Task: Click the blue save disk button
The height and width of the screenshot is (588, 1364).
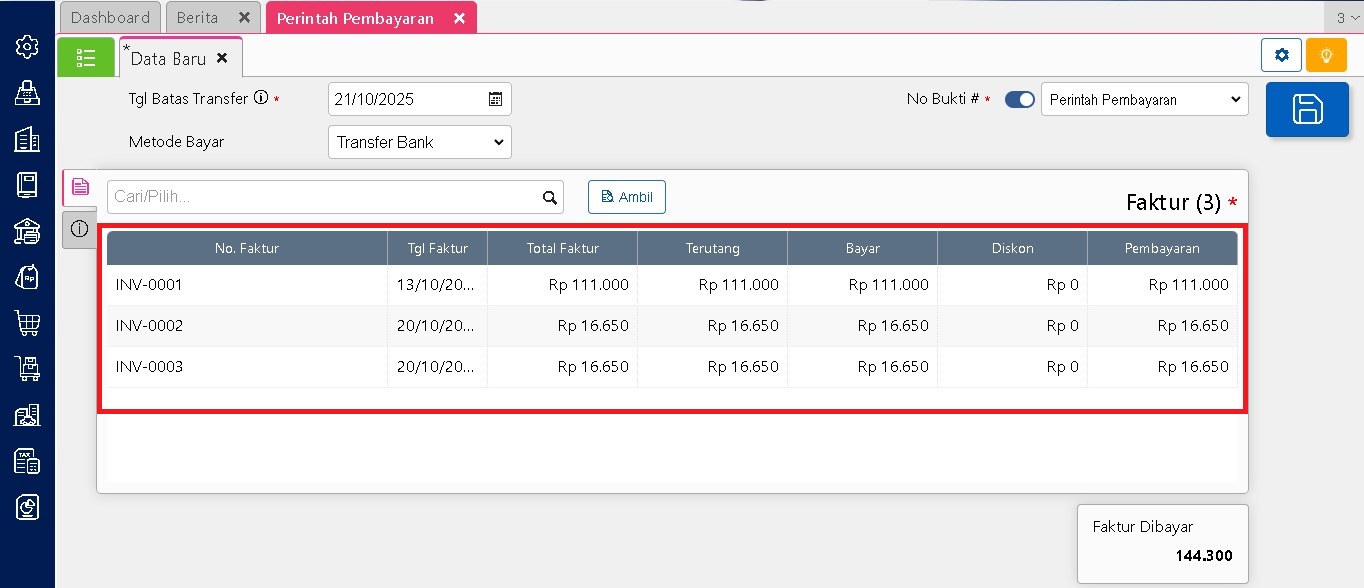Action: [x=1307, y=110]
